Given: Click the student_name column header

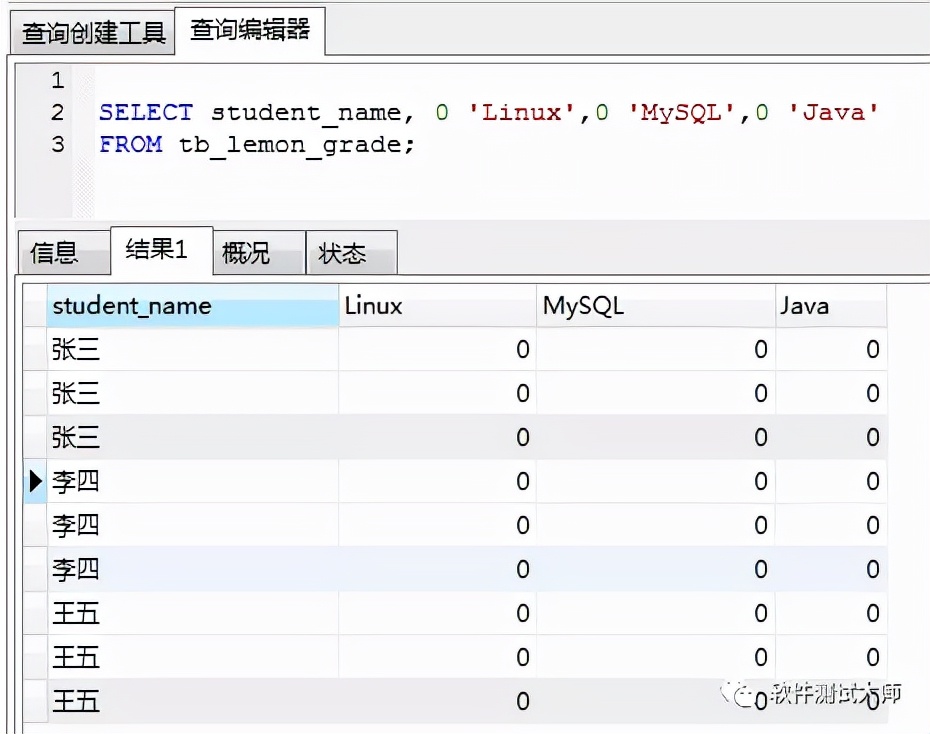Looking at the screenshot, I should [192, 306].
